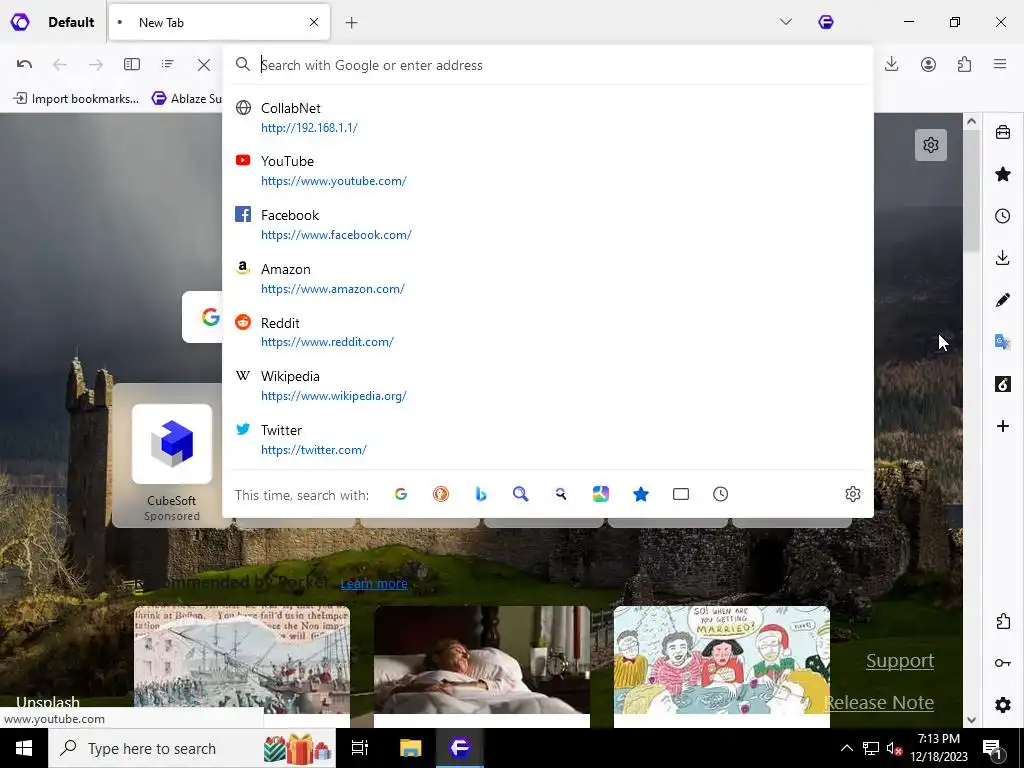The height and width of the screenshot is (768, 1024).
Task: Open the Windows Start menu
Action: tap(24, 748)
